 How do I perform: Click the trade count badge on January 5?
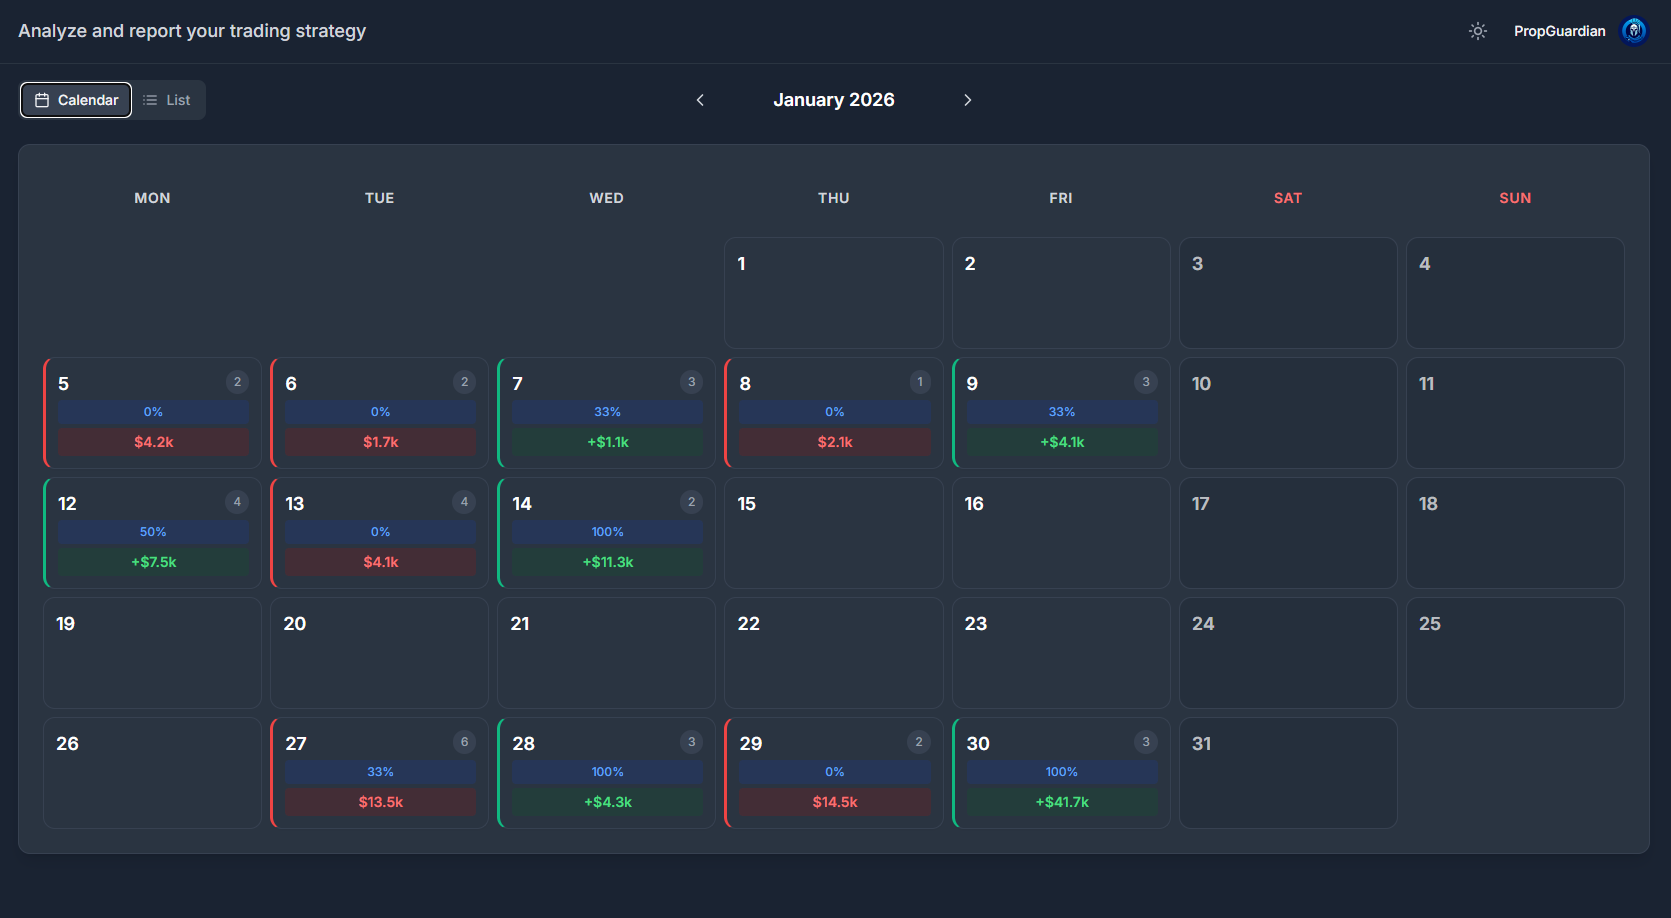(x=237, y=382)
